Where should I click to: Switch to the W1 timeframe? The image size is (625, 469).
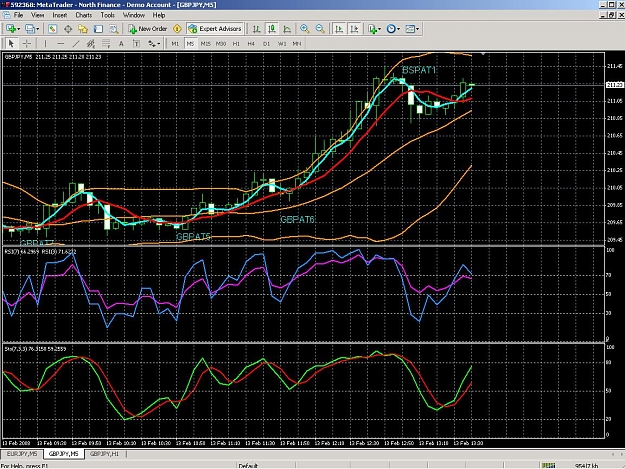pos(282,43)
